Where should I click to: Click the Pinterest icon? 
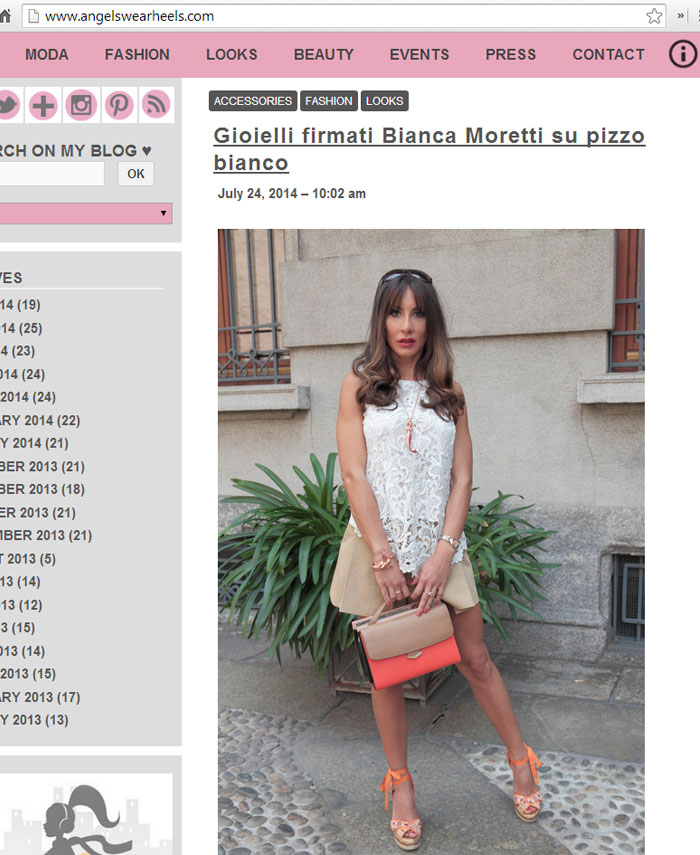click(119, 105)
